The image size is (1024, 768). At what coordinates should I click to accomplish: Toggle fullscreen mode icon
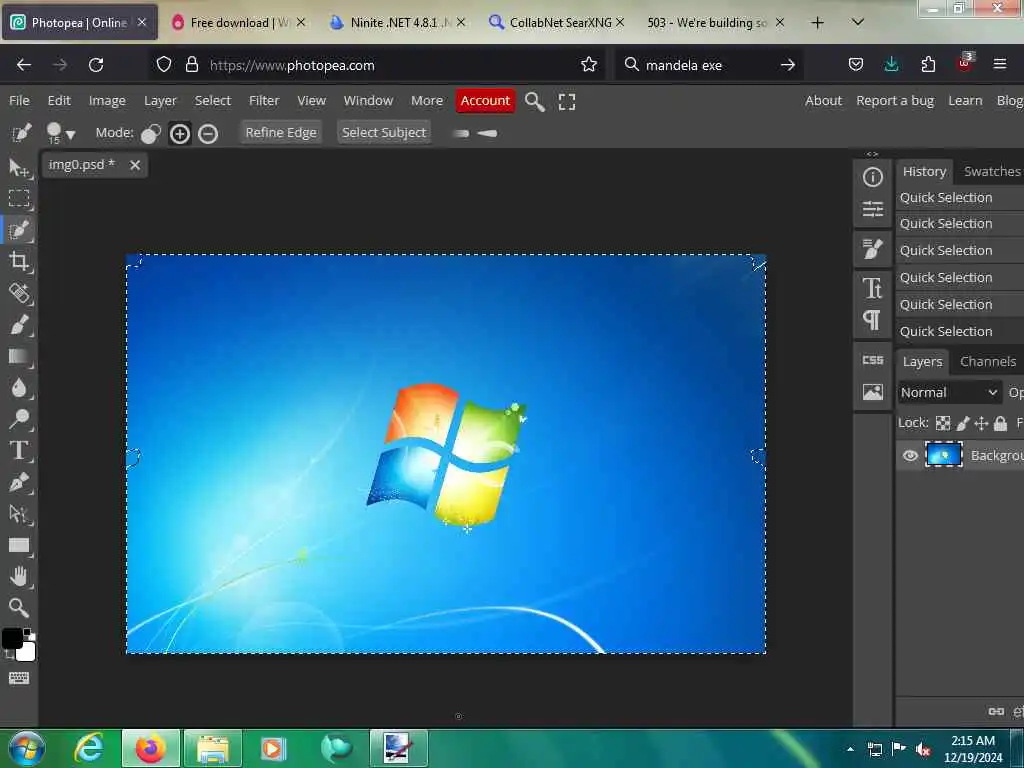point(567,102)
